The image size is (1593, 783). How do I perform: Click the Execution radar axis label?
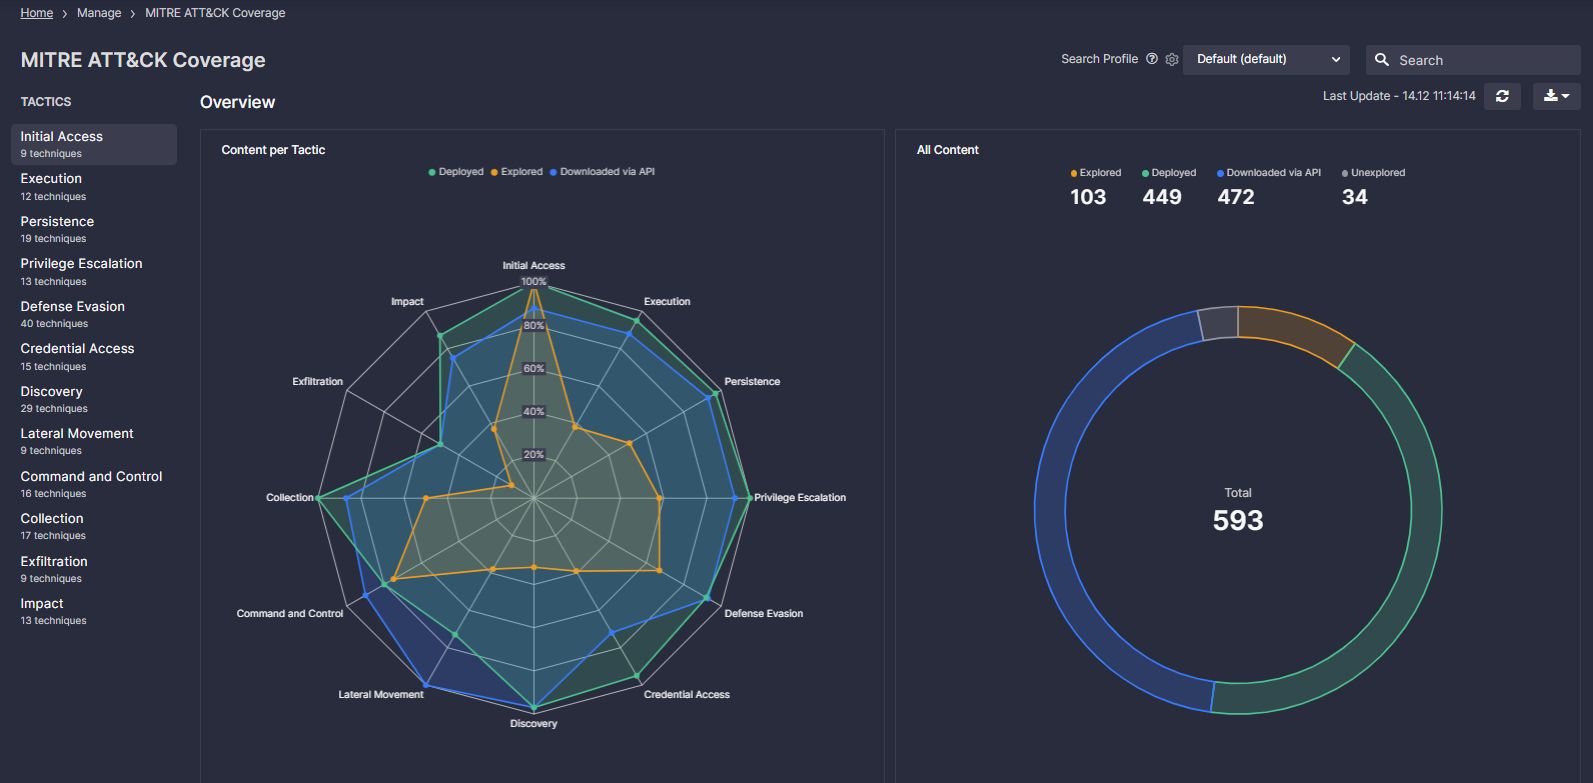667,302
